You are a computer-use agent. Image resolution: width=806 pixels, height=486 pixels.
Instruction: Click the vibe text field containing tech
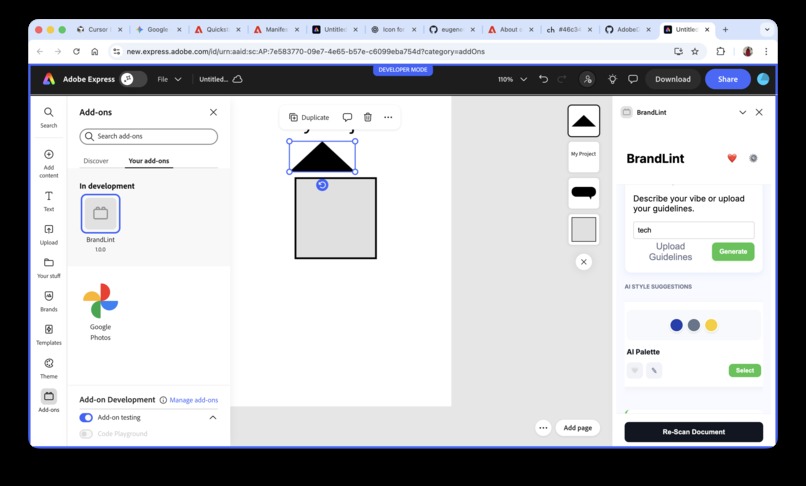[693, 230]
